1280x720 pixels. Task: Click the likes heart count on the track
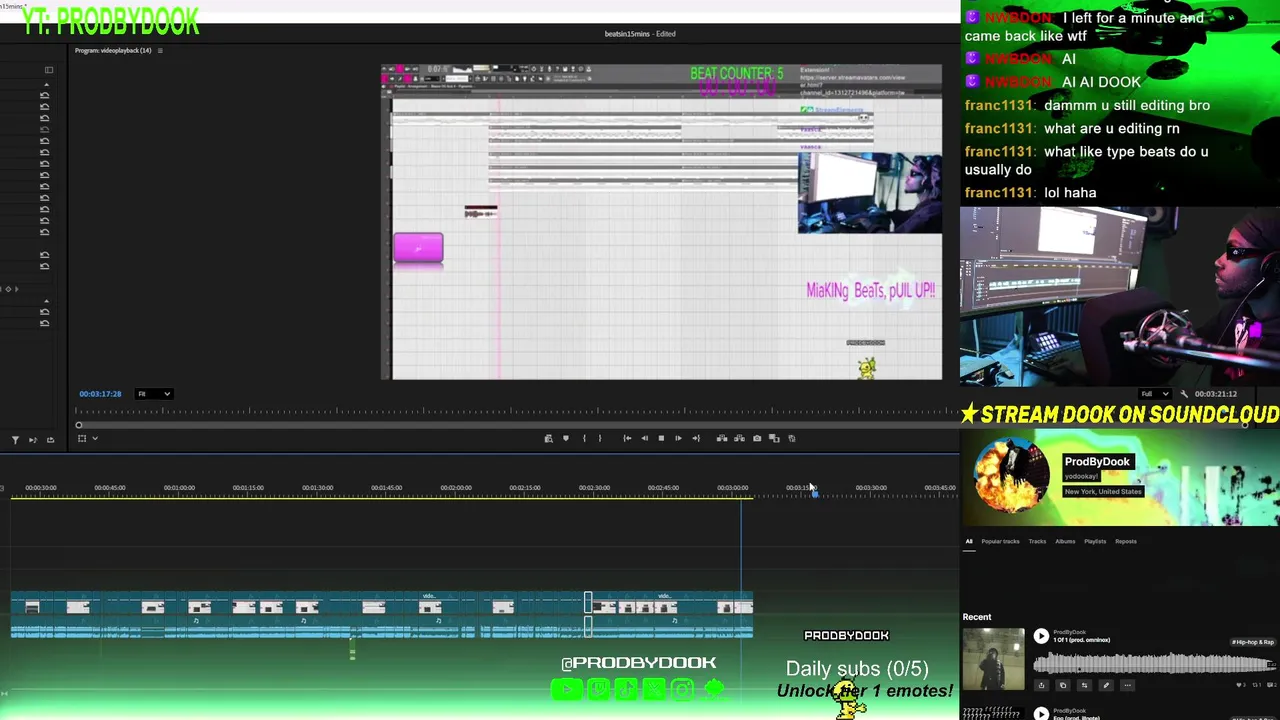[x=1243, y=685]
